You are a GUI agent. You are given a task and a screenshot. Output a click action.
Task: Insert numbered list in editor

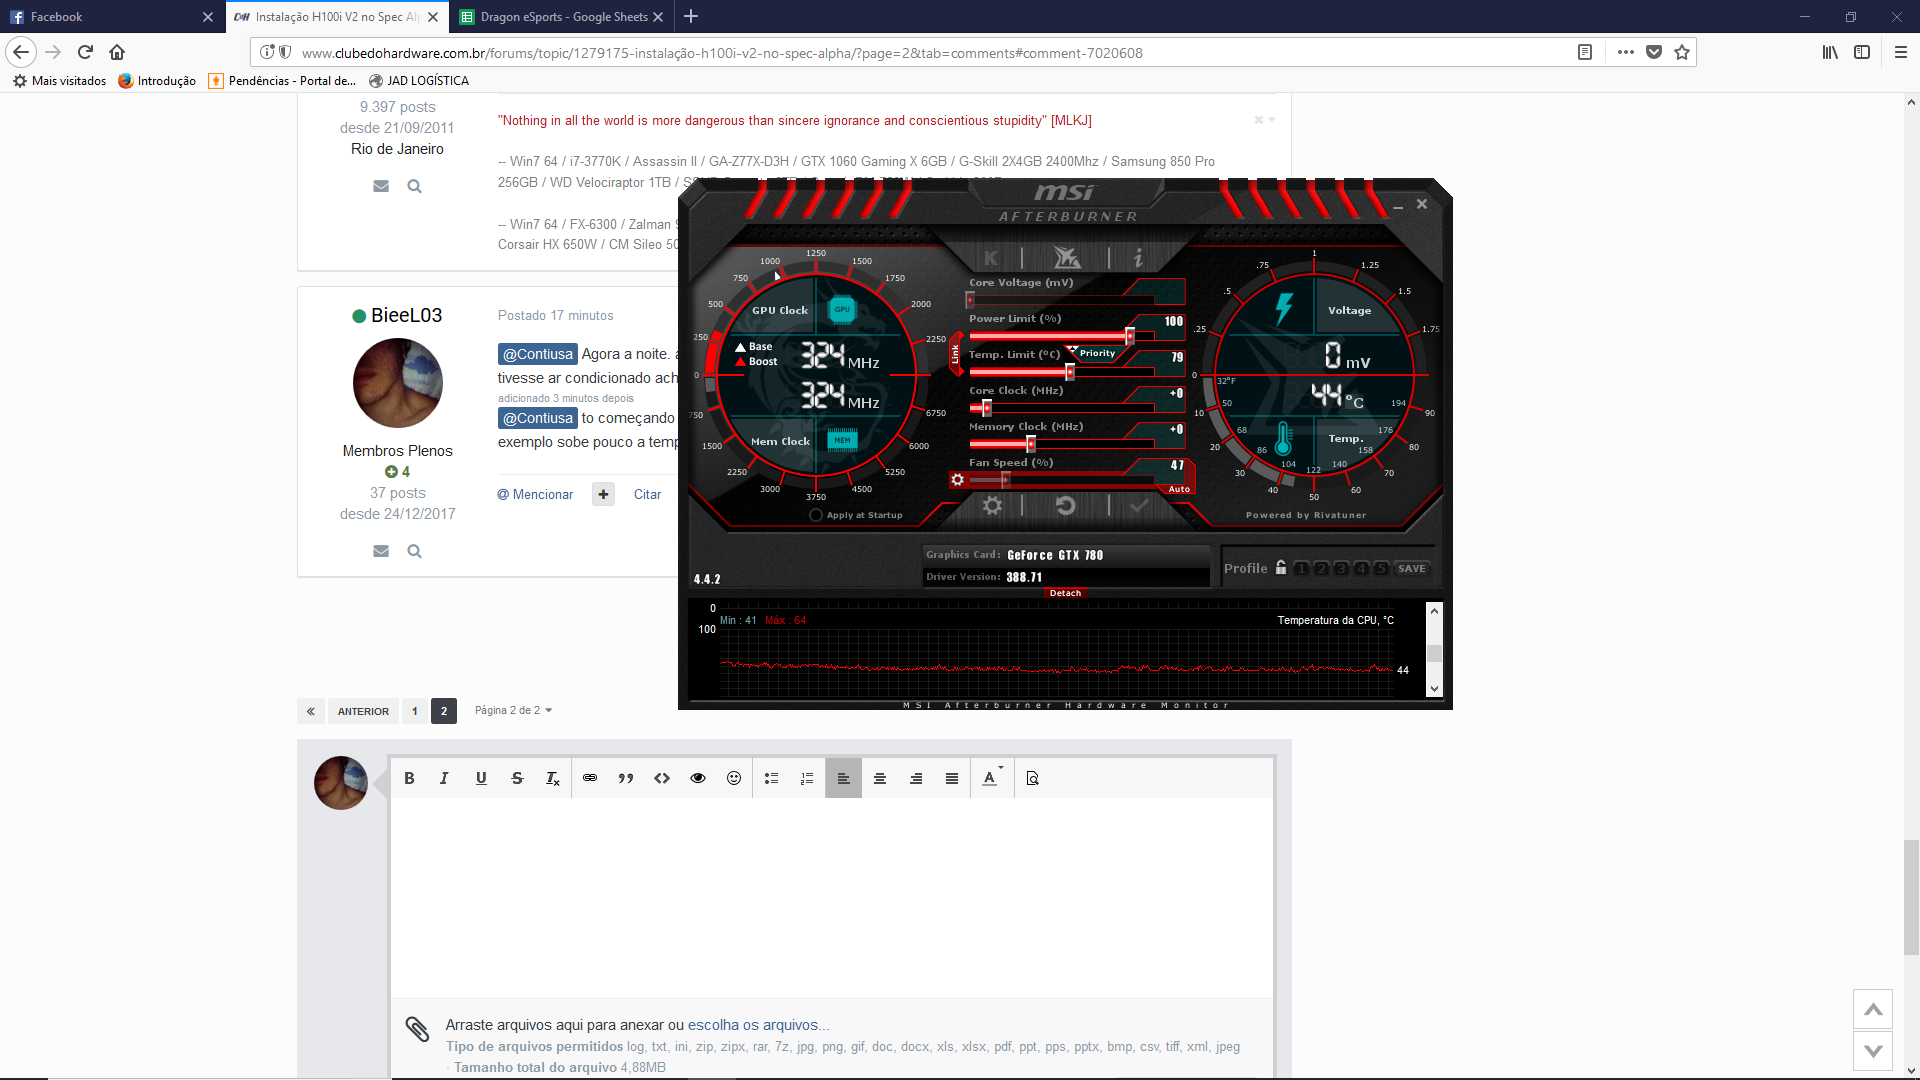(x=807, y=778)
